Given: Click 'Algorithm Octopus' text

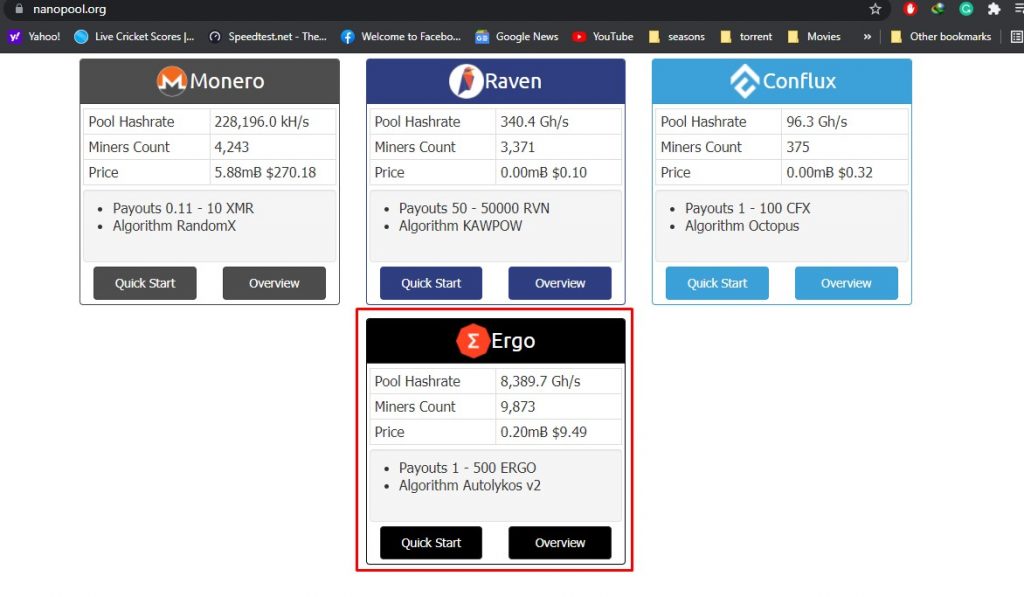Looking at the screenshot, I should click(x=742, y=226).
